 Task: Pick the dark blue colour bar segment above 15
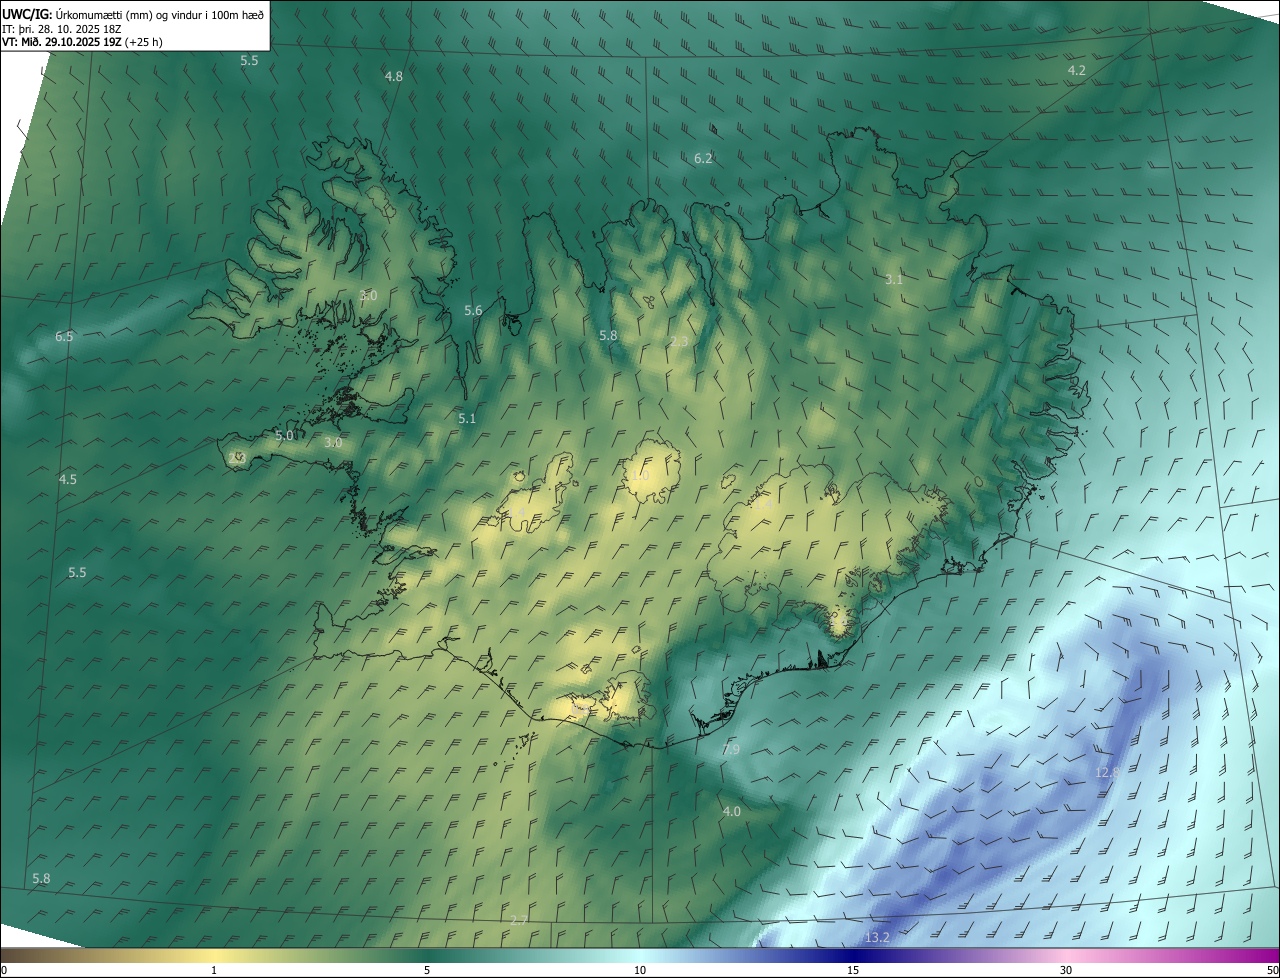click(853, 955)
